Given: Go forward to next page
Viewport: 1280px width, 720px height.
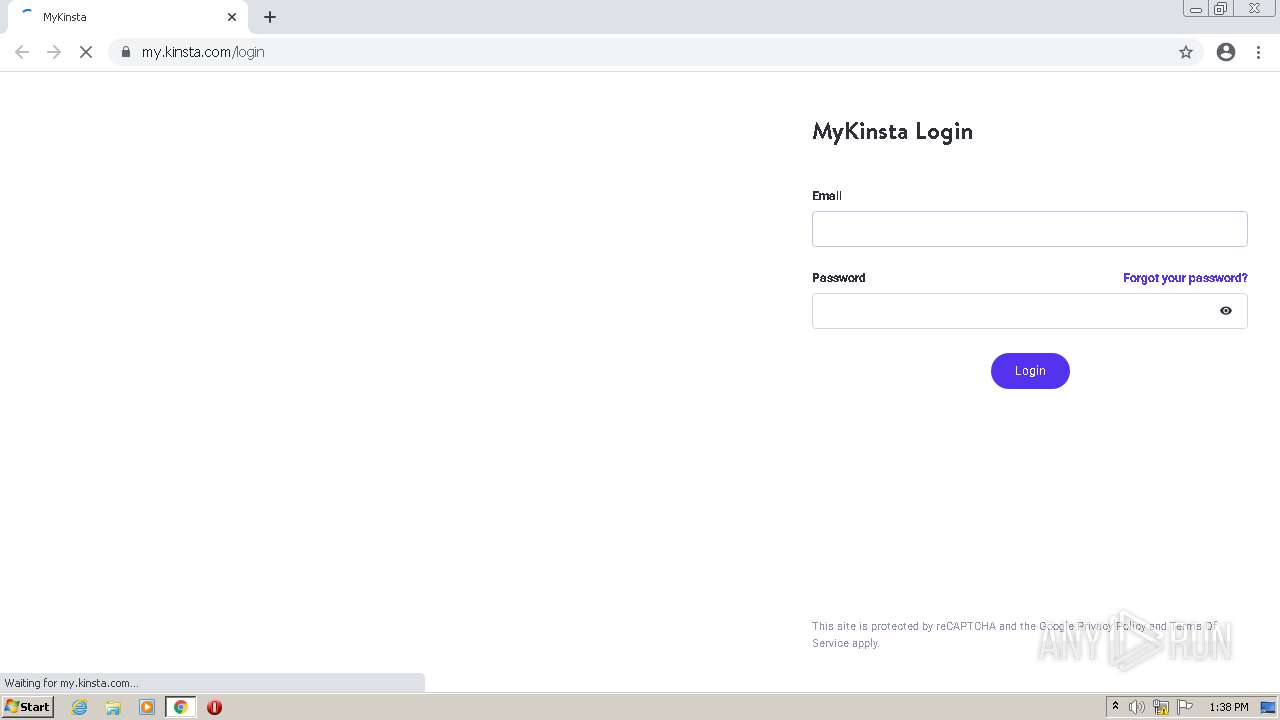Looking at the screenshot, I should click(54, 52).
